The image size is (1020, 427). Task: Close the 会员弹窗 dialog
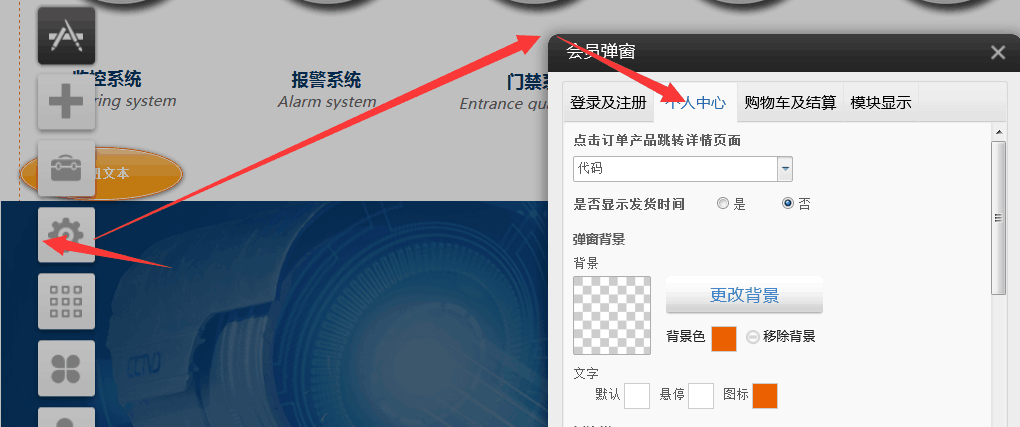pos(998,53)
